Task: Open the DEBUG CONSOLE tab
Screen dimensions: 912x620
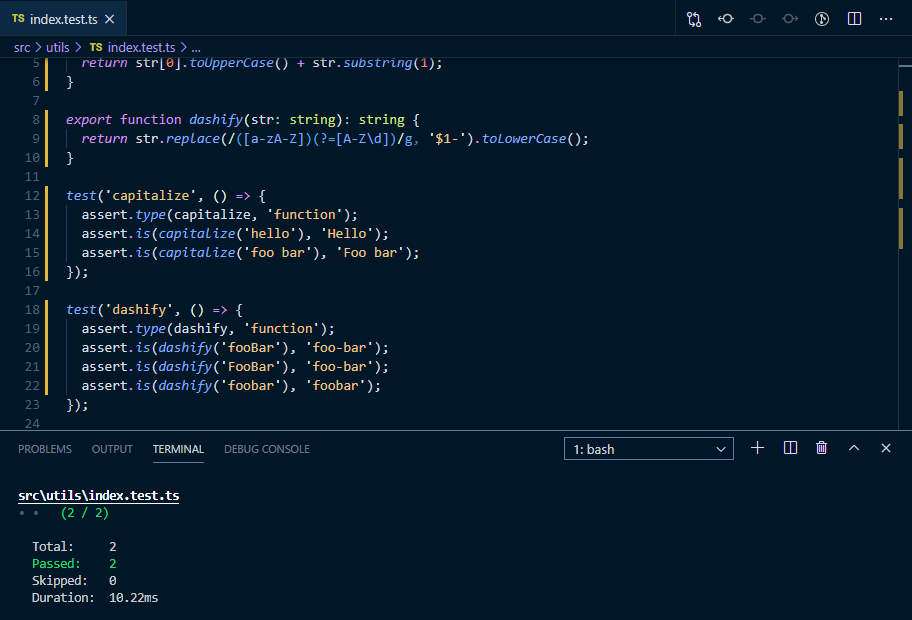Action: pyautogui.click(x=266, y=449)
